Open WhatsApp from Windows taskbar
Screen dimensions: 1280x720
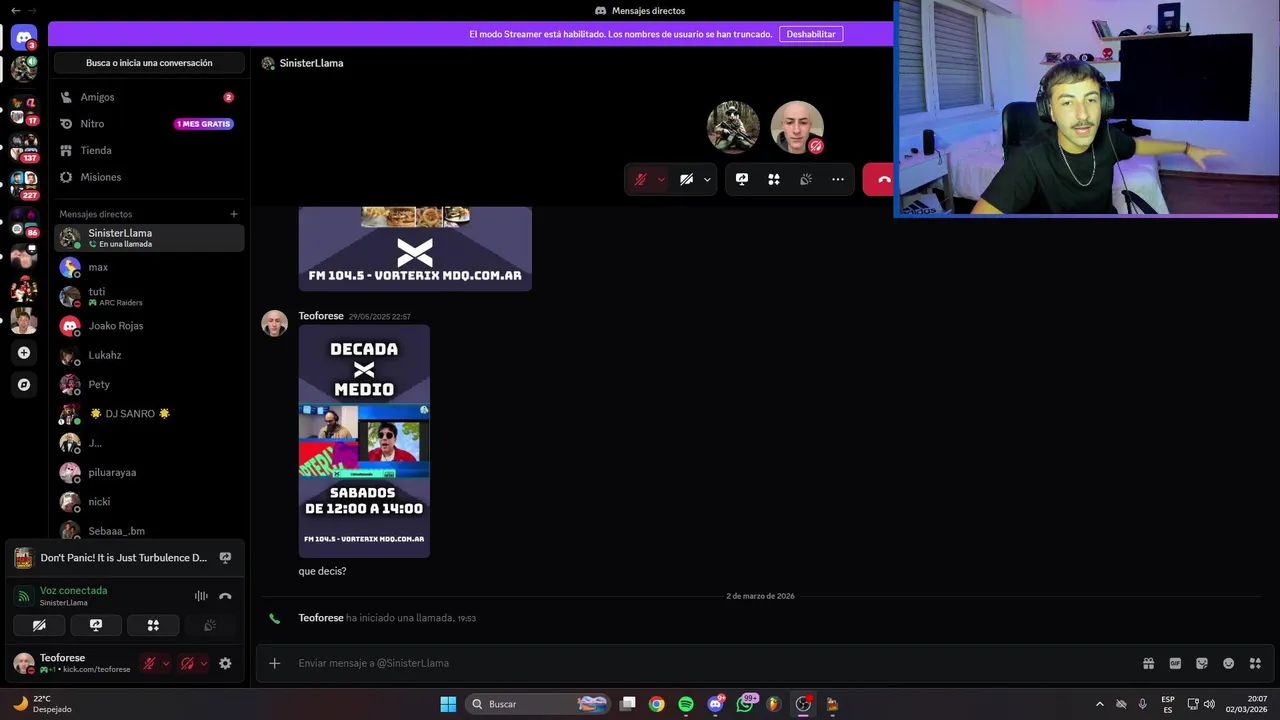pos(745,704)
